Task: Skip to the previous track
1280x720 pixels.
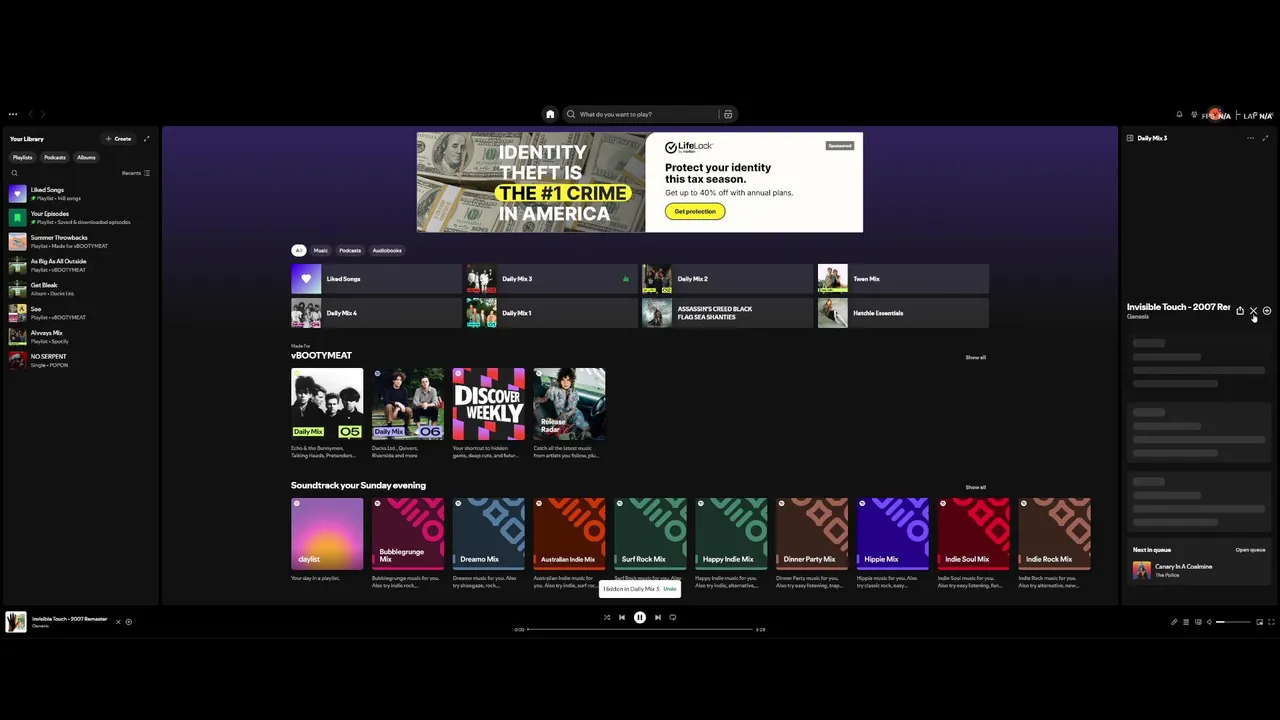Action: [x=622, y=618]
